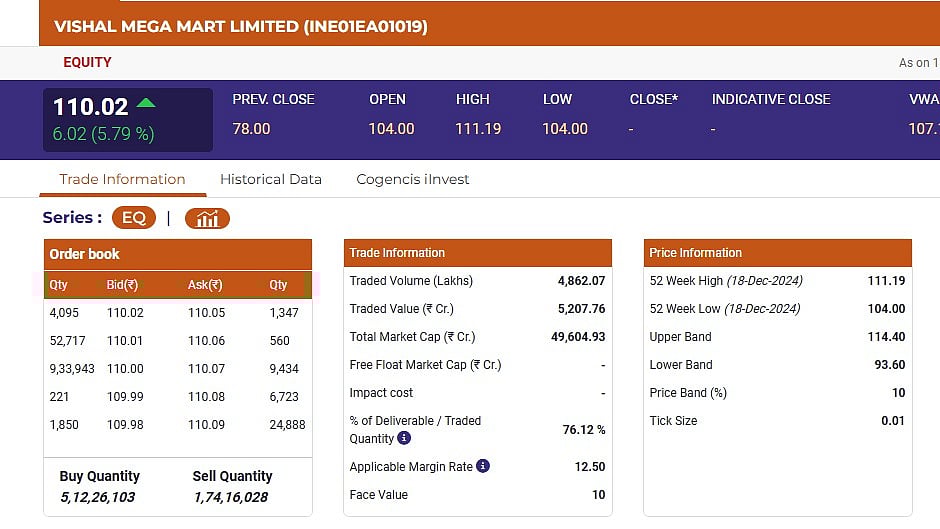Select ask price 110.07 in order book
This screenshot has height=529, width=940.
click(x=207, y=369)
